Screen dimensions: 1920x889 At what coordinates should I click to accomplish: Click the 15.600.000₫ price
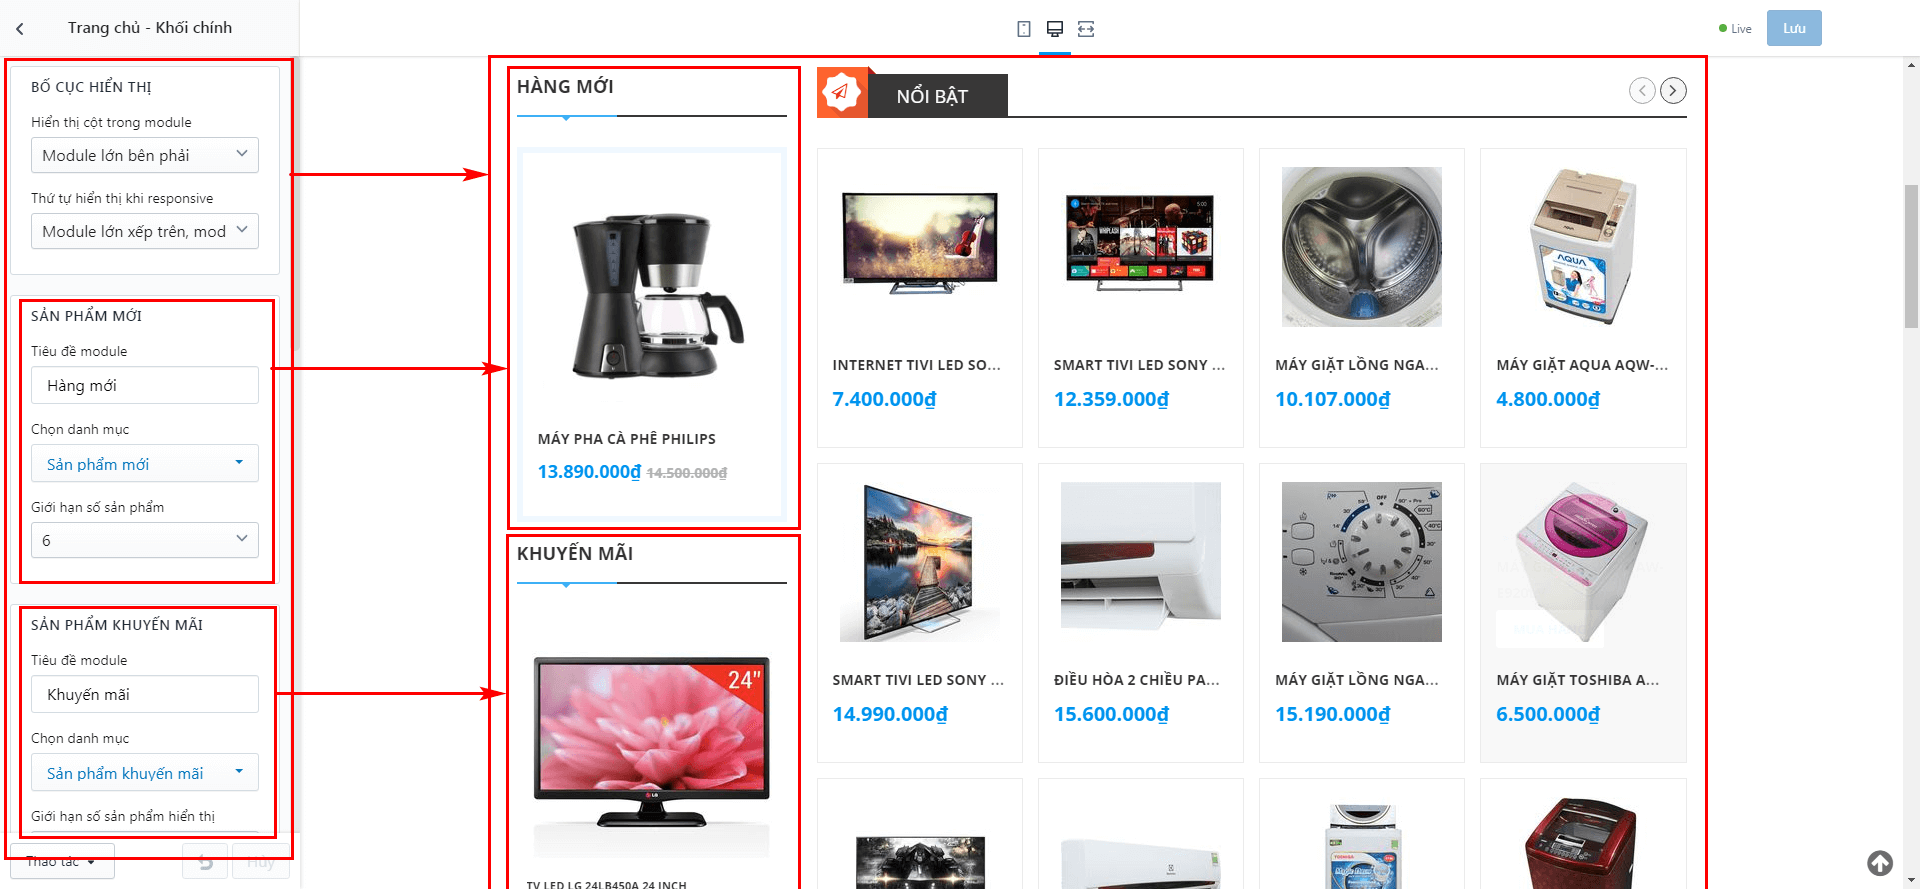pyautogui.click(x=1111, y=714)
